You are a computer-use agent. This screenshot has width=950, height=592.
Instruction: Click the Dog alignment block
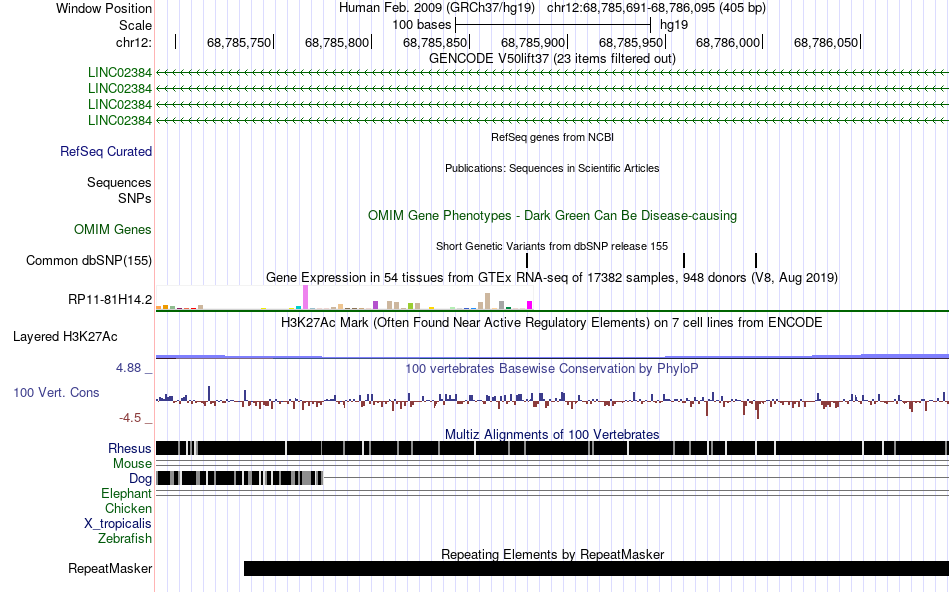(239, 478)
